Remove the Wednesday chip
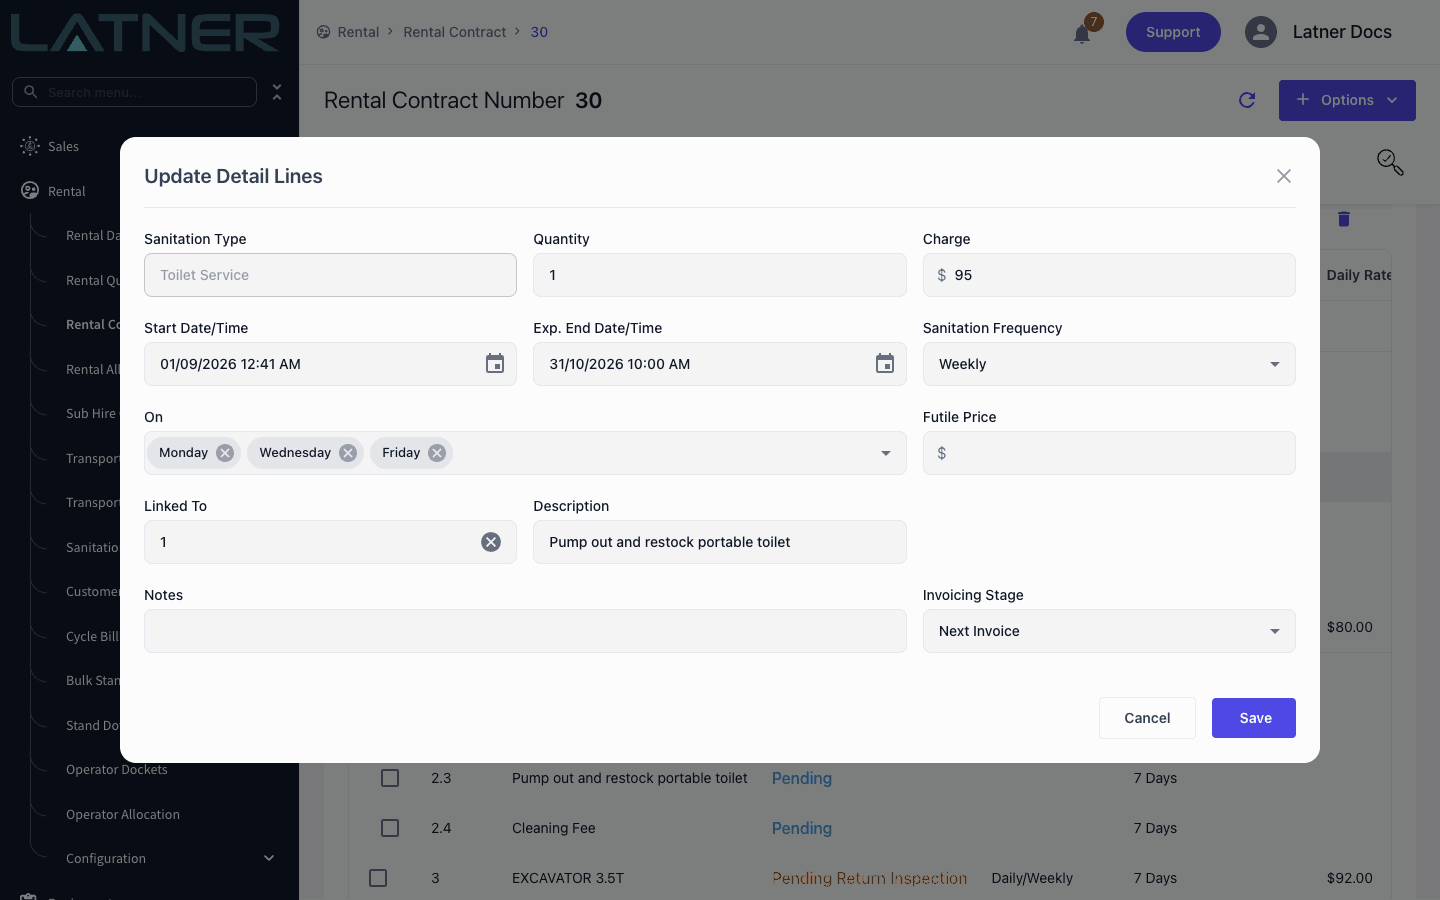This screenshot has height=900, width=1440. pyautogui.click(x=348, y=453)
